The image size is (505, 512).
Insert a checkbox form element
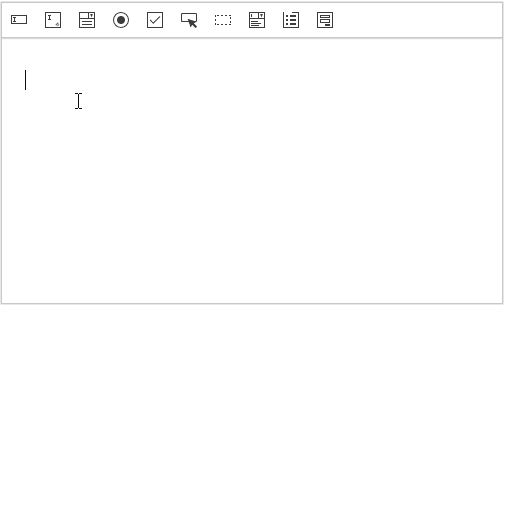tap(155, 20)
